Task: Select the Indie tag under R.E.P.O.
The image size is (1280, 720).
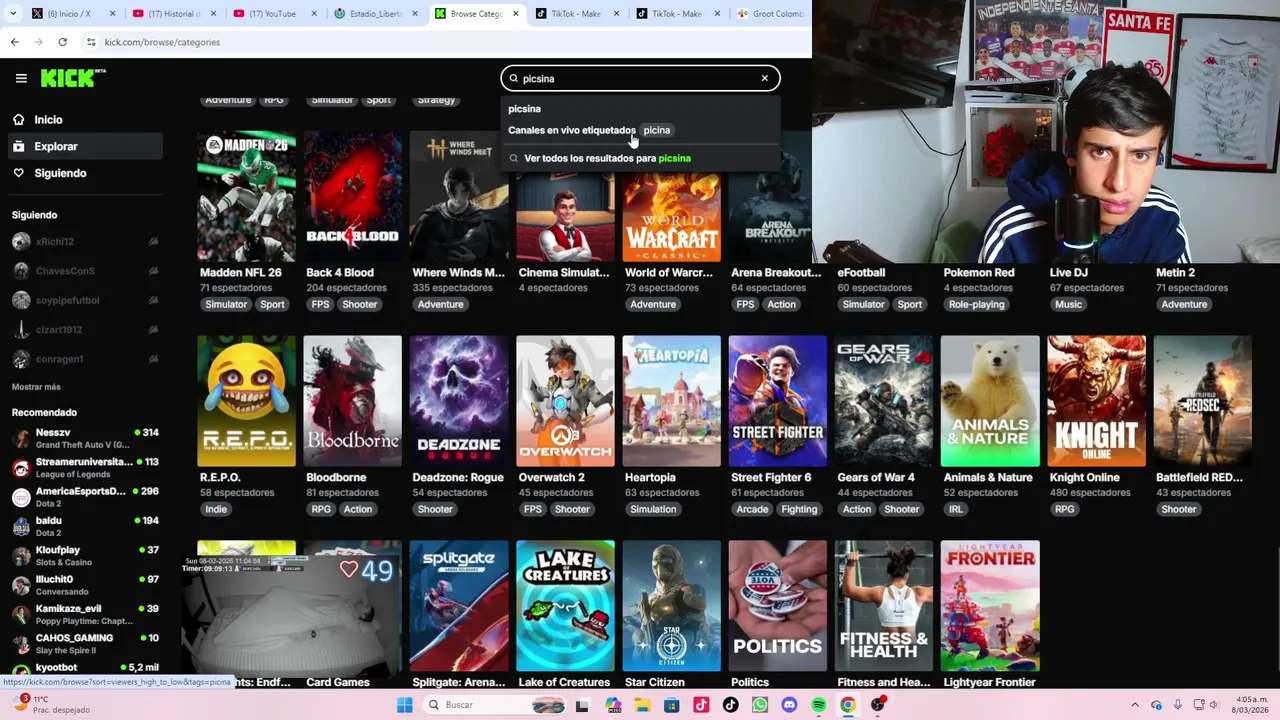Action: pos(216,509)
